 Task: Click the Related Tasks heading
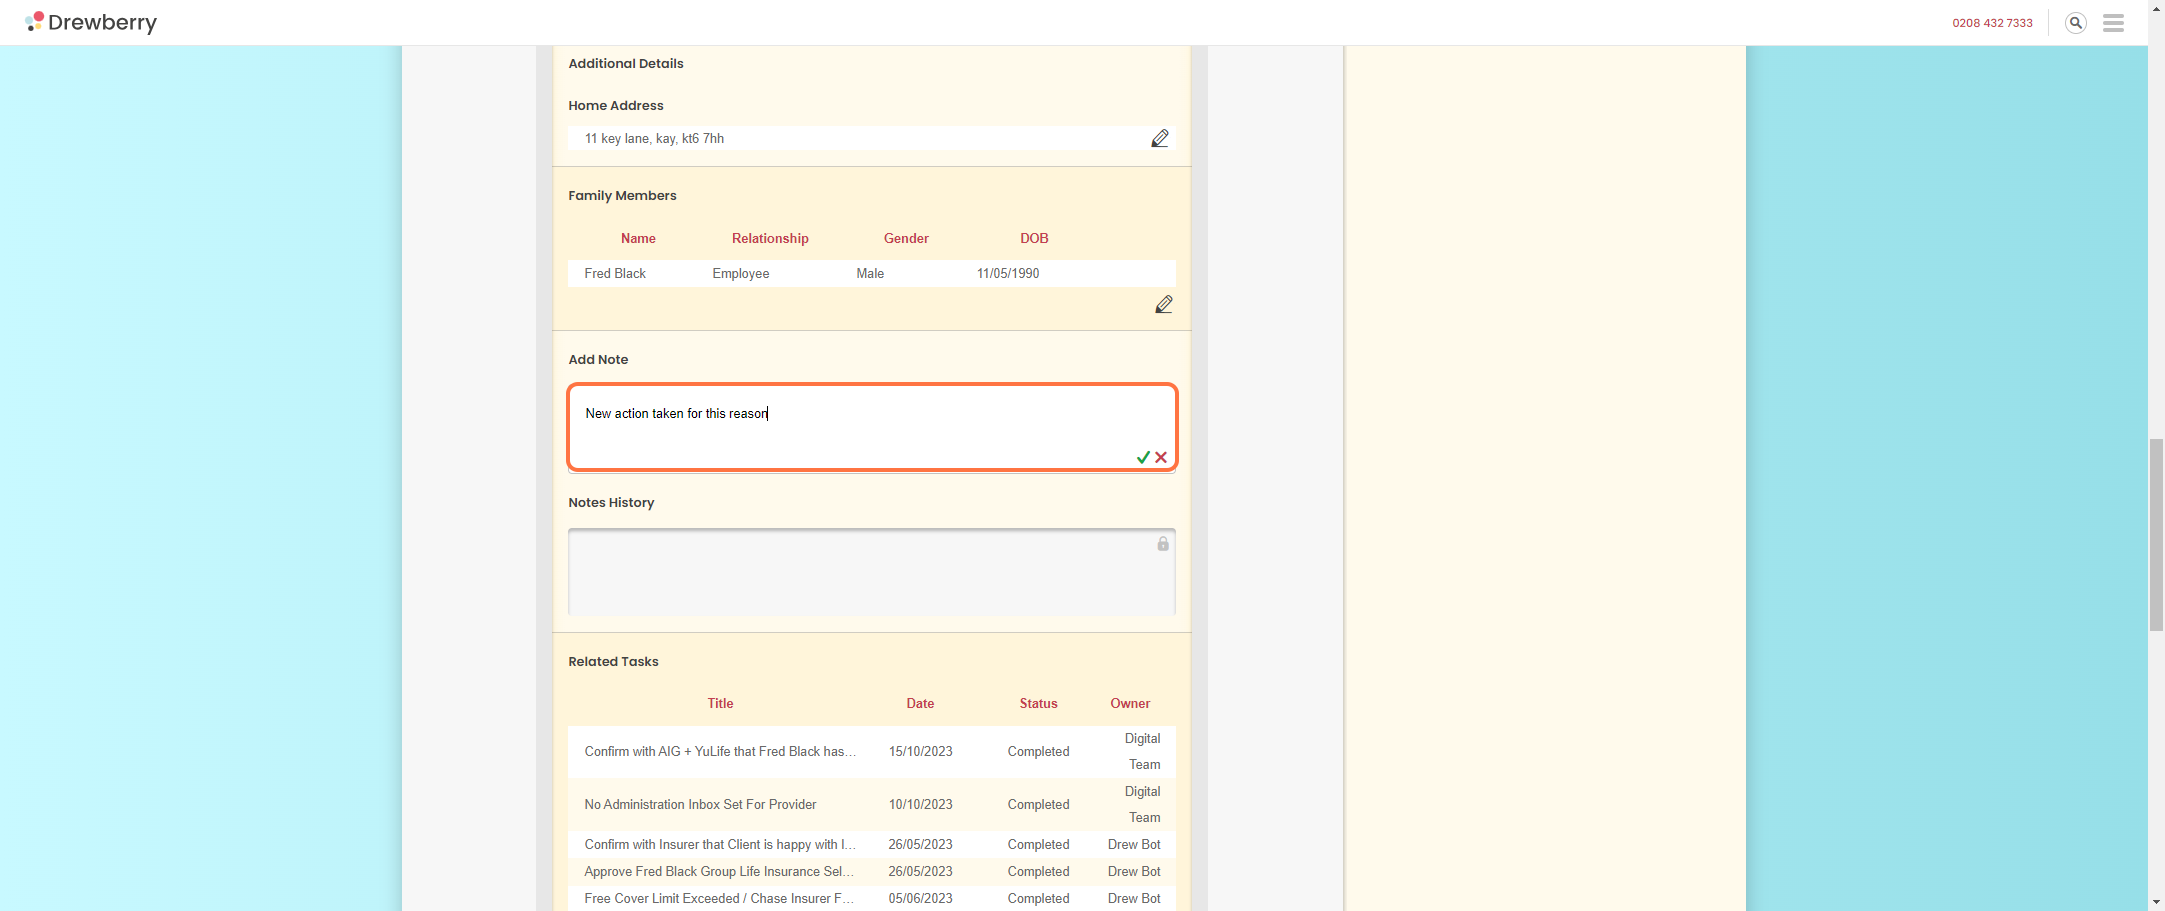coord(613,661)
